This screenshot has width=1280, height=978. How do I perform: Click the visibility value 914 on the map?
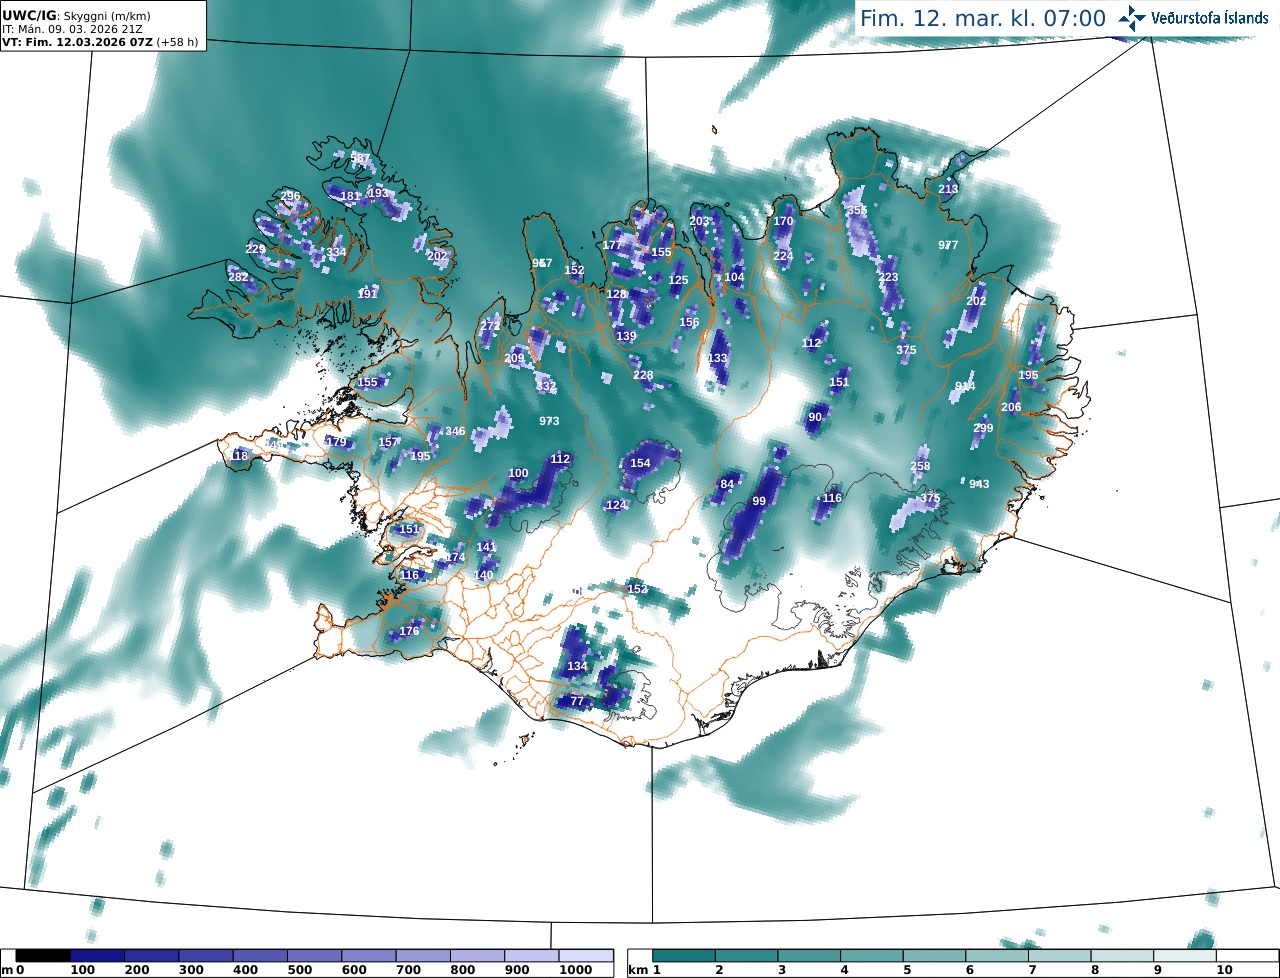coord(965,387)
